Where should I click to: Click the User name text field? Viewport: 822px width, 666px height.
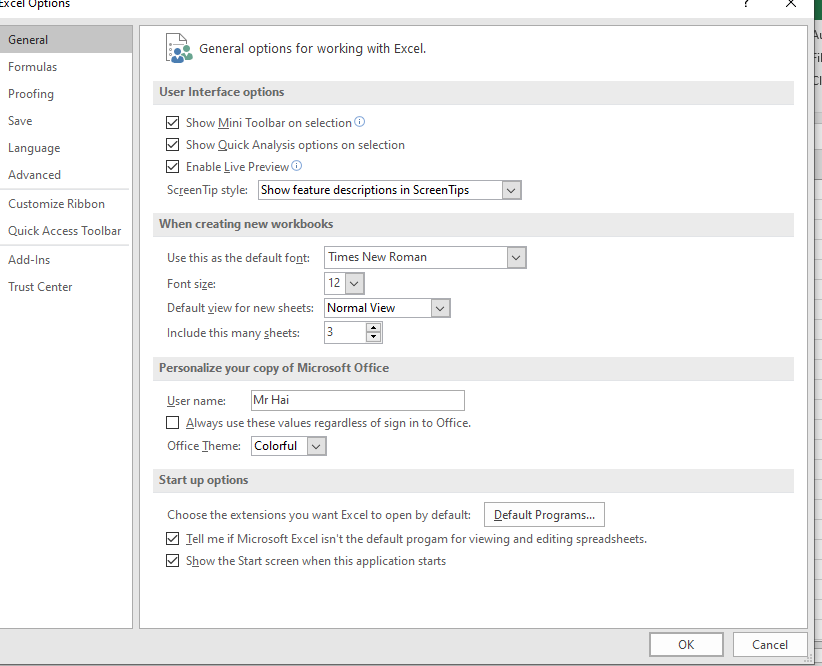(358, 400)
